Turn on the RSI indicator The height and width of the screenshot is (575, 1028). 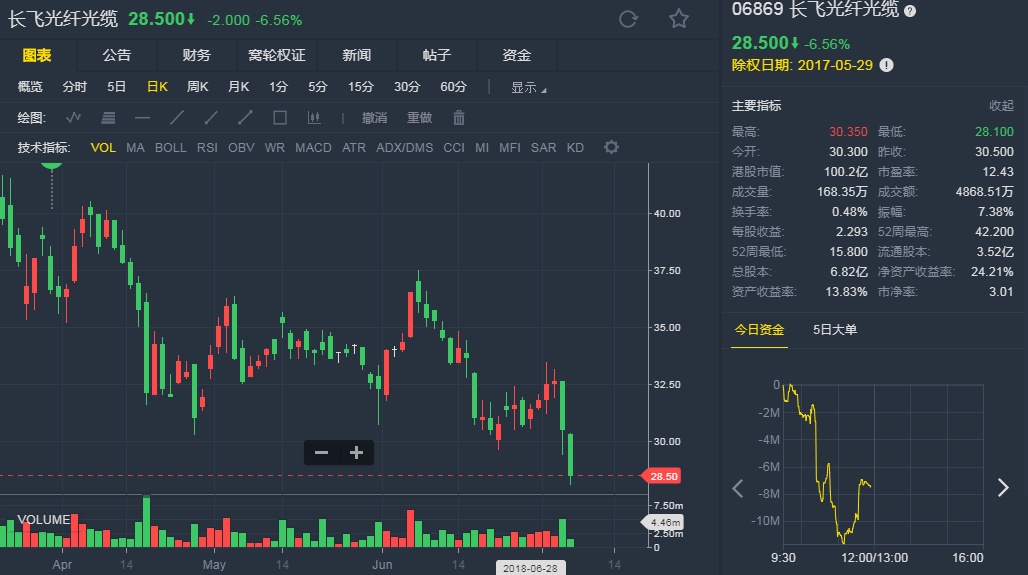point(207,148)
